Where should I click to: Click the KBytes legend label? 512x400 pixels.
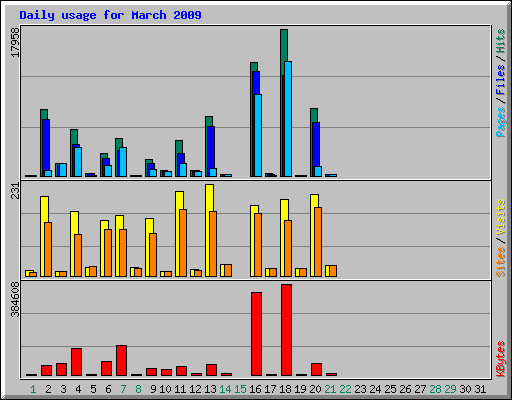pos(501,359)
